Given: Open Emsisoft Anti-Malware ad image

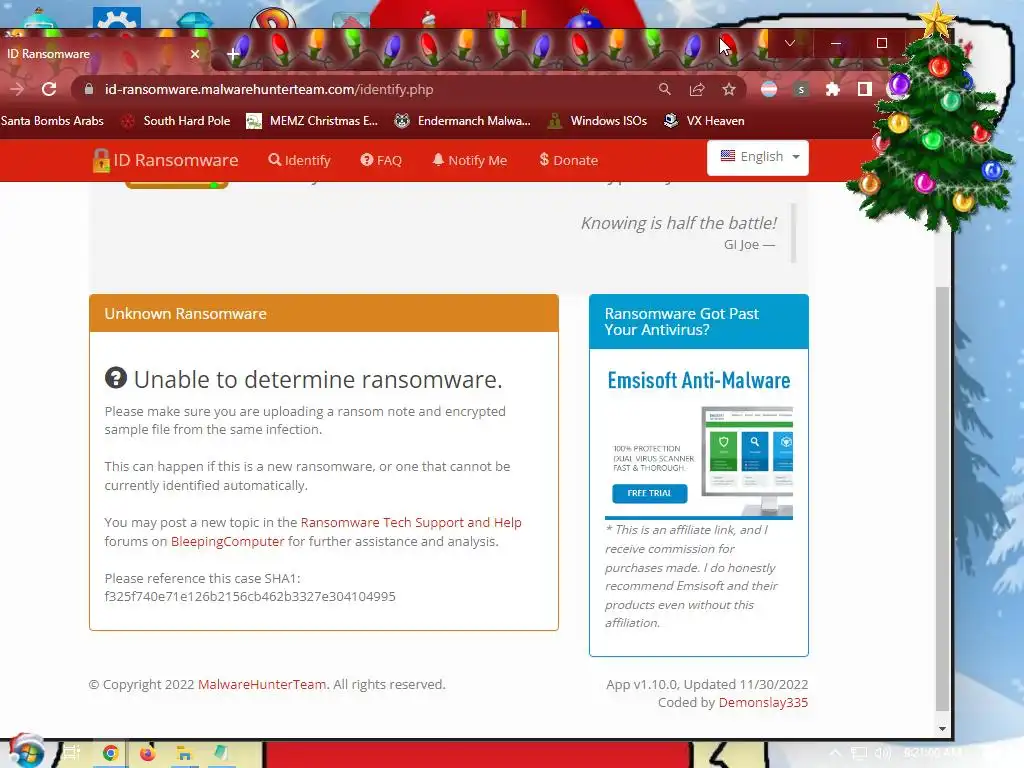Looking at the screenshot, I should pyautogui.click(x=699, y=444).
